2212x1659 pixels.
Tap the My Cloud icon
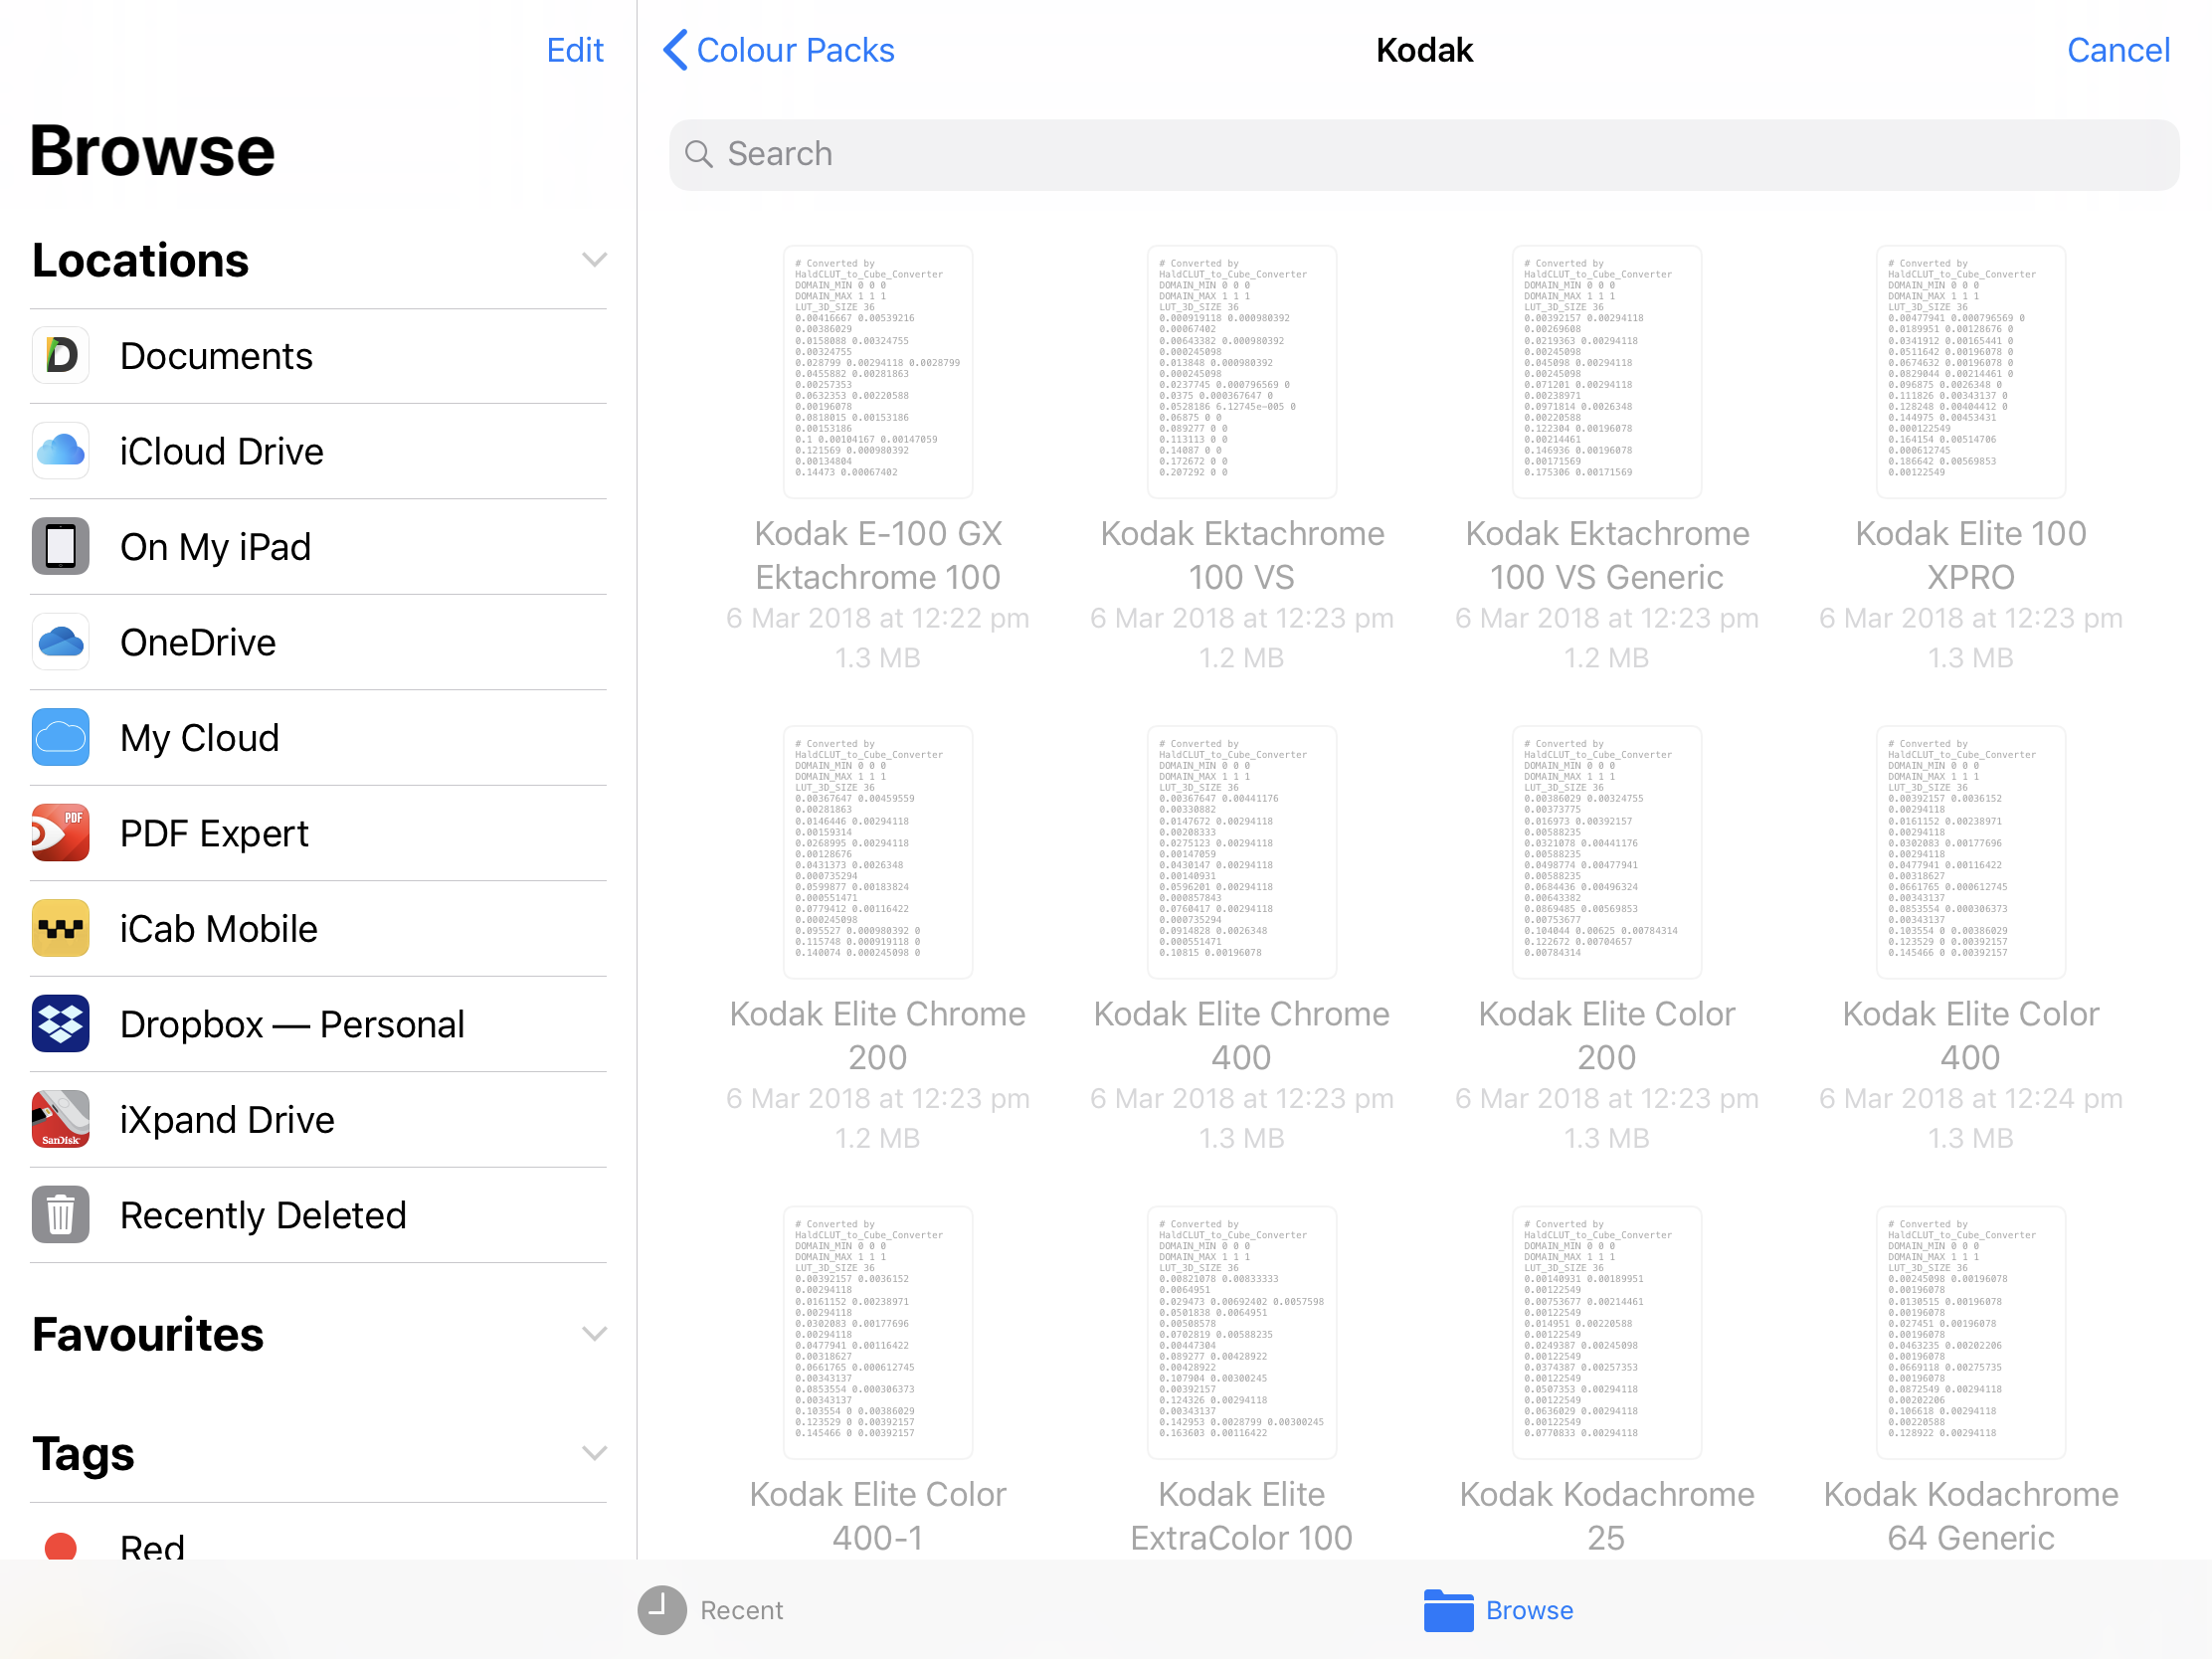(61, 737)
